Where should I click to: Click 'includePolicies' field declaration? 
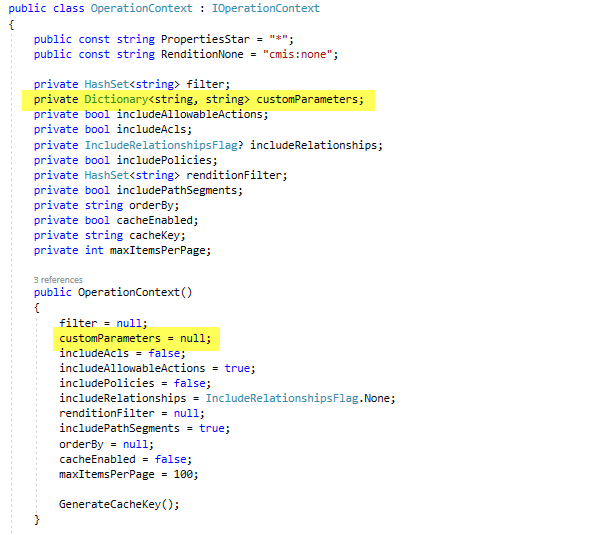(164, 160)
